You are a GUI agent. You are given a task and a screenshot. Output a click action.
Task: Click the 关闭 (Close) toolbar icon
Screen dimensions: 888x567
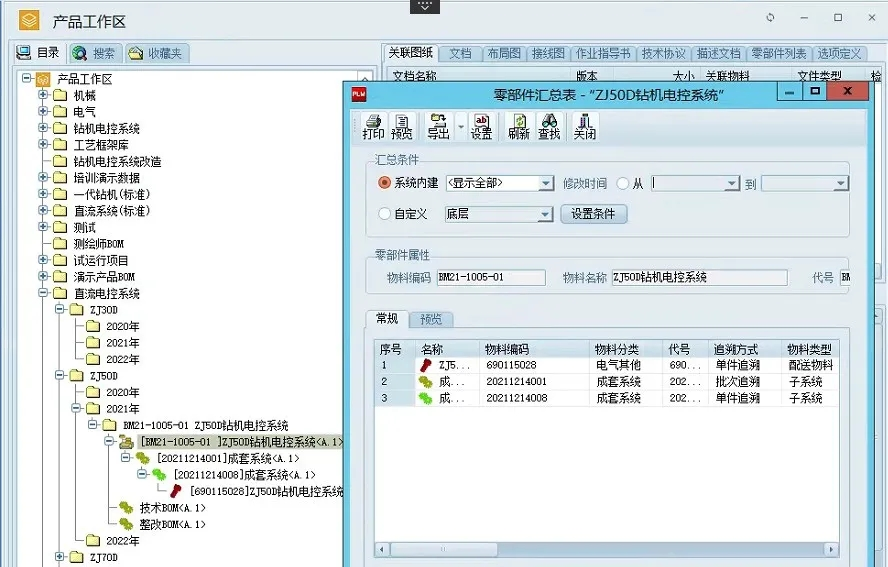click(584, 126)
